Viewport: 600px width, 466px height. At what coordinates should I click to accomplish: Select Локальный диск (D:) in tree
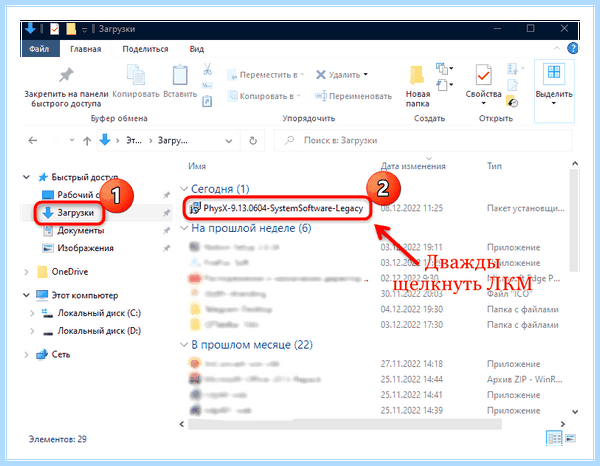[x=91, y=331]
